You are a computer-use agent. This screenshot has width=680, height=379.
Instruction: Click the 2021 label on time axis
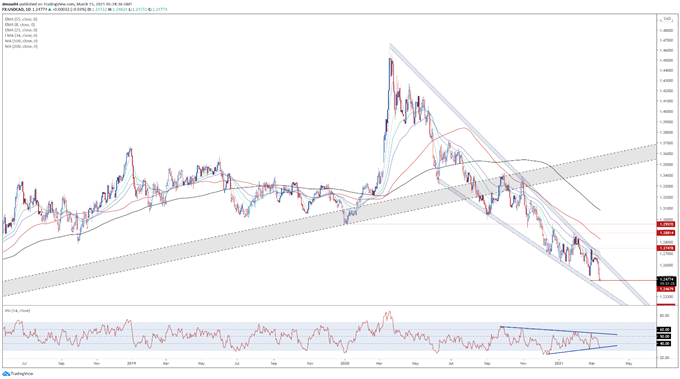559,363
